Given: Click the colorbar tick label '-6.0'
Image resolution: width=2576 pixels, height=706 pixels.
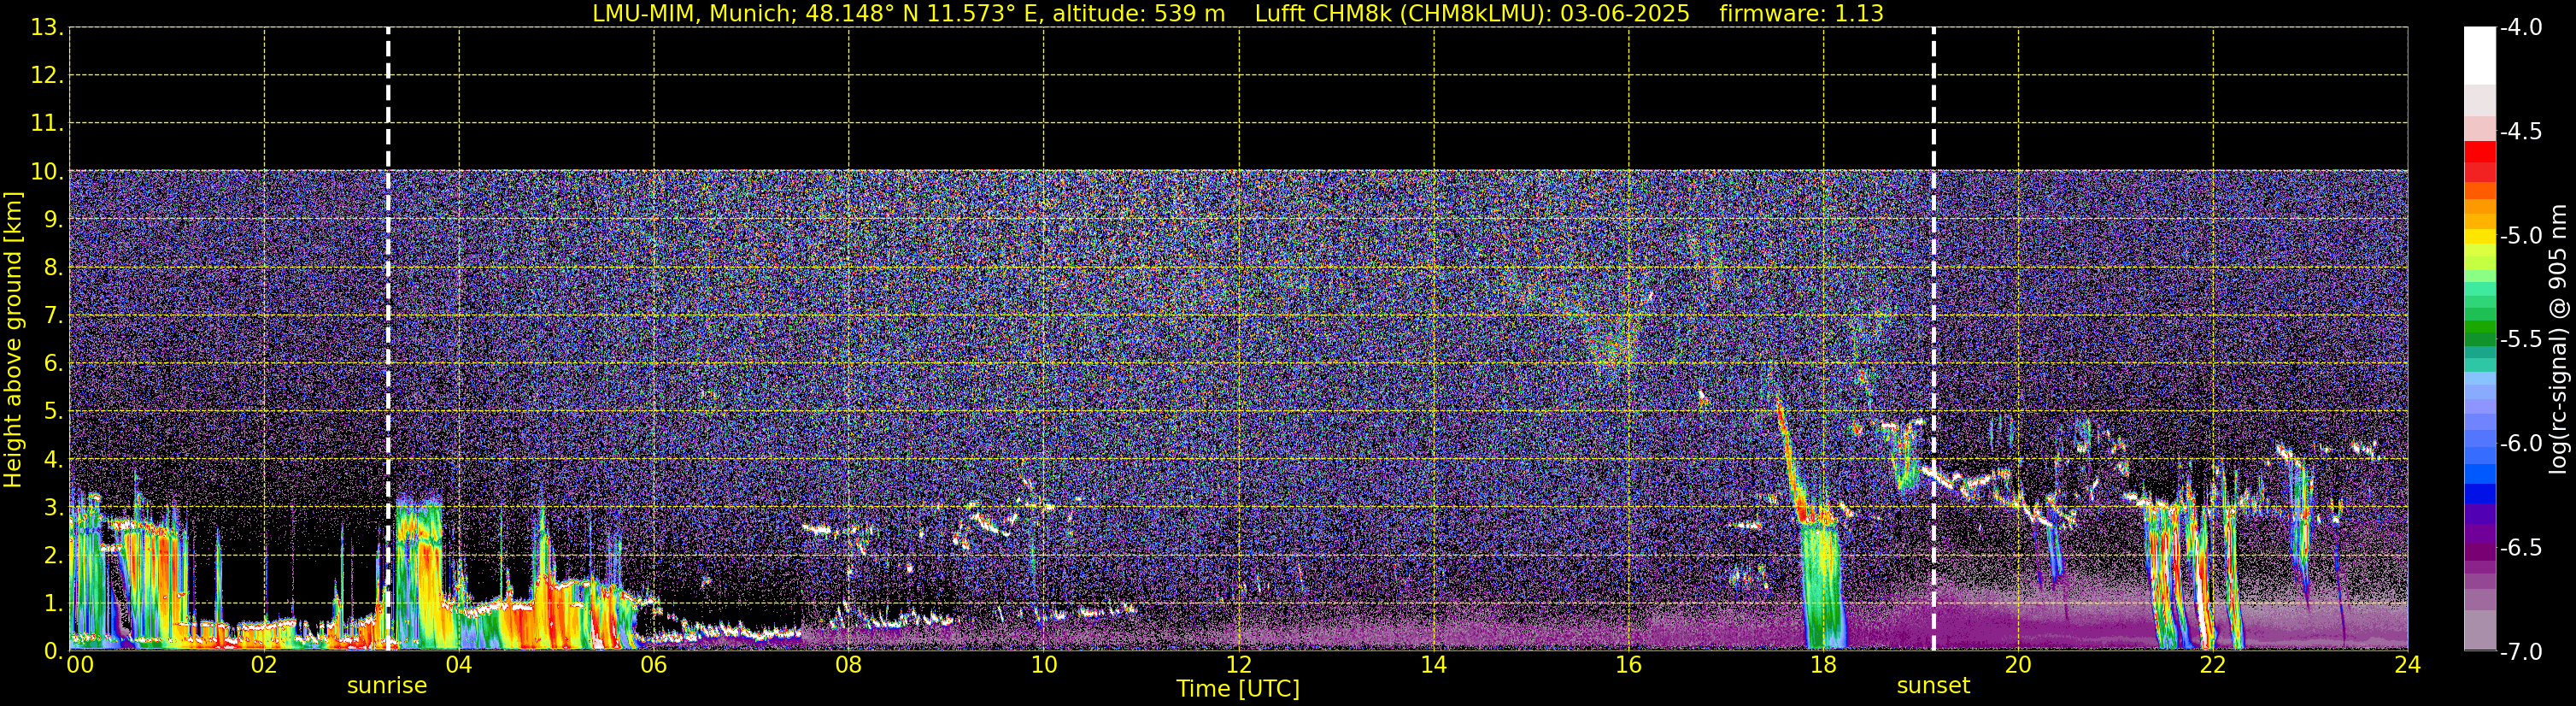Looking at the screenshot, I should pyautogui.click(x=2521, y=443).
